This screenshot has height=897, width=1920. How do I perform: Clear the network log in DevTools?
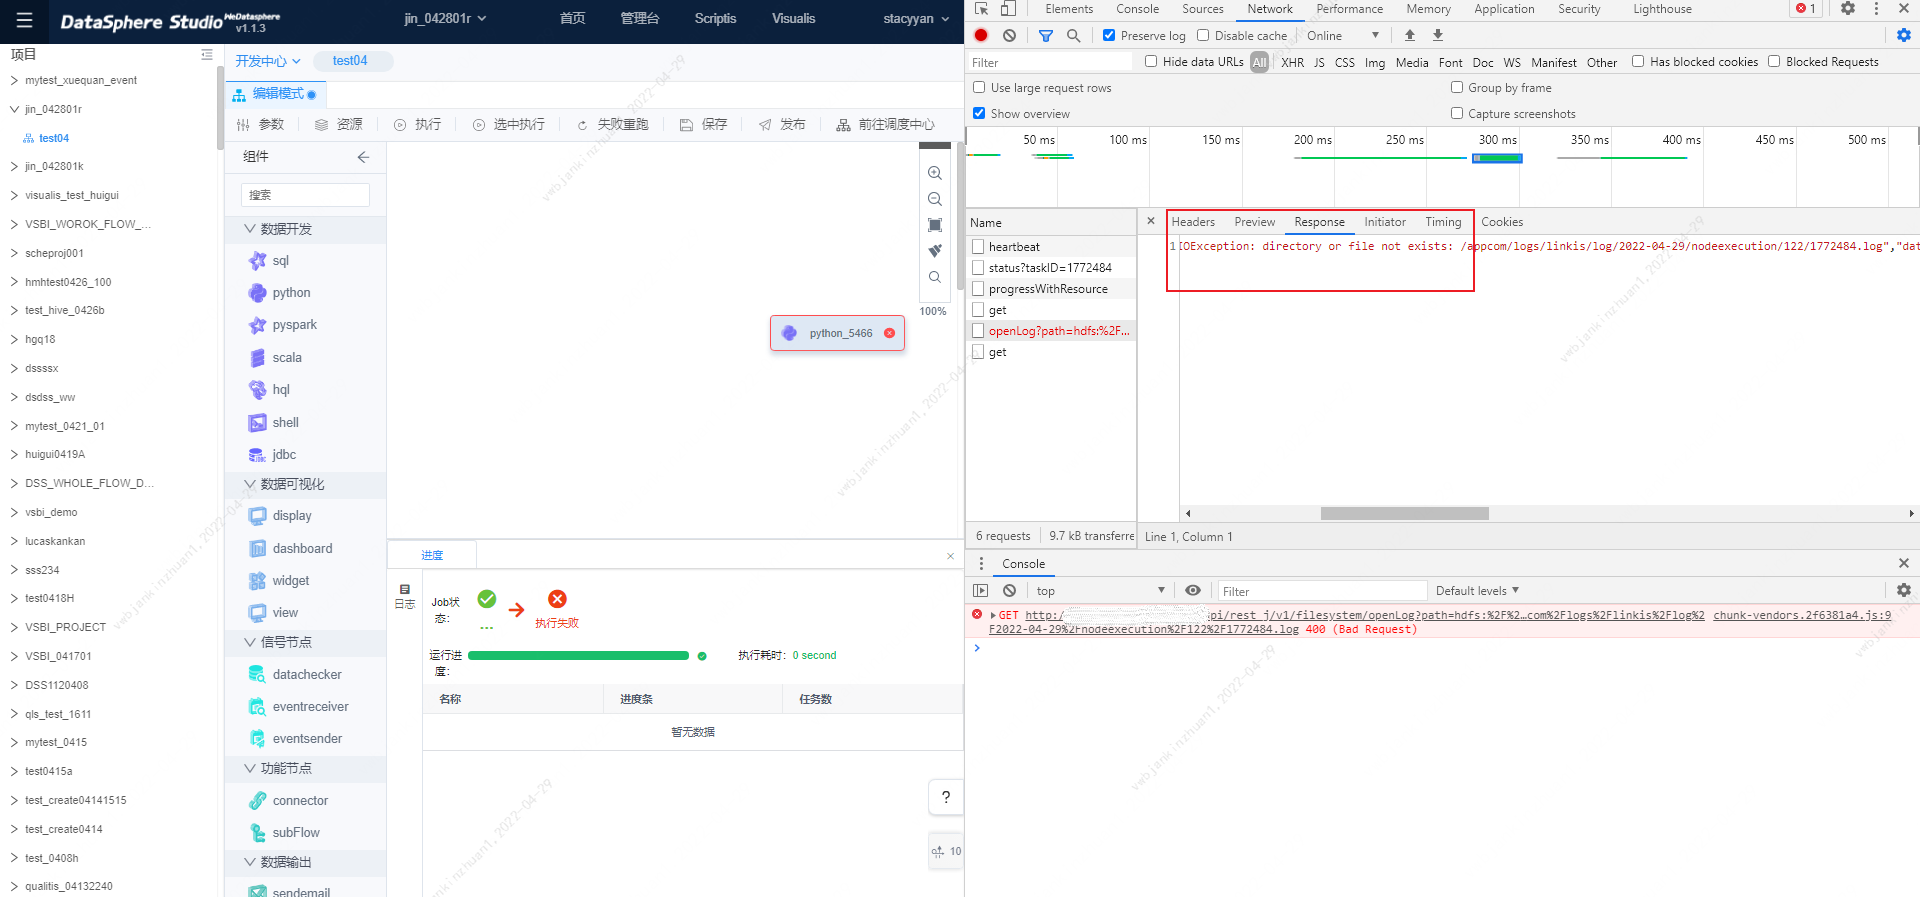(x=1010, y=35)
